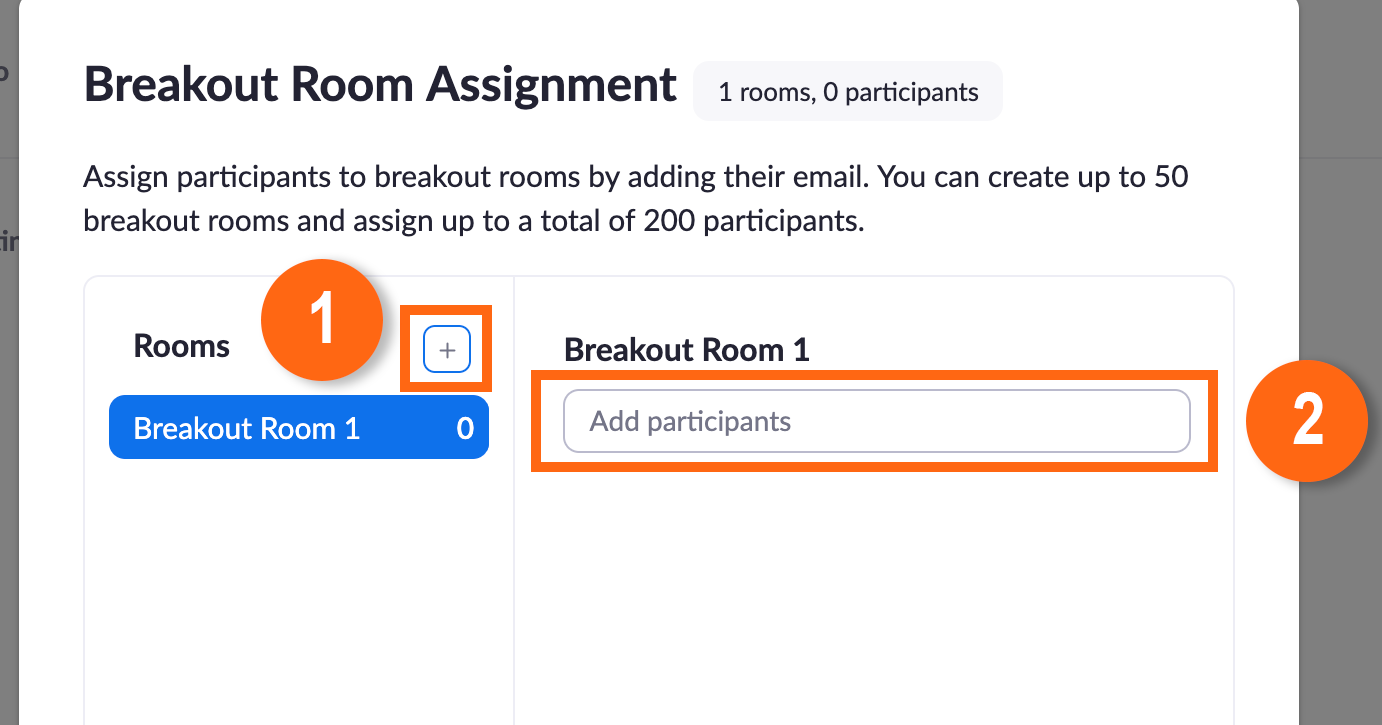The width and height of the screenshot is (1382, 725).
Task: Focus the Add participants field
Action: (876, 421)
